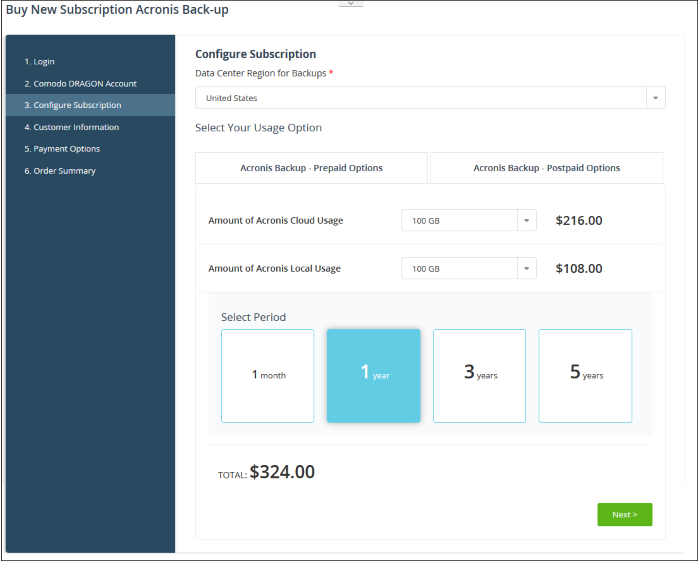Viewport: 700px width, 563px height.
Task: Select the 3 years period
Action: point(479,376)
